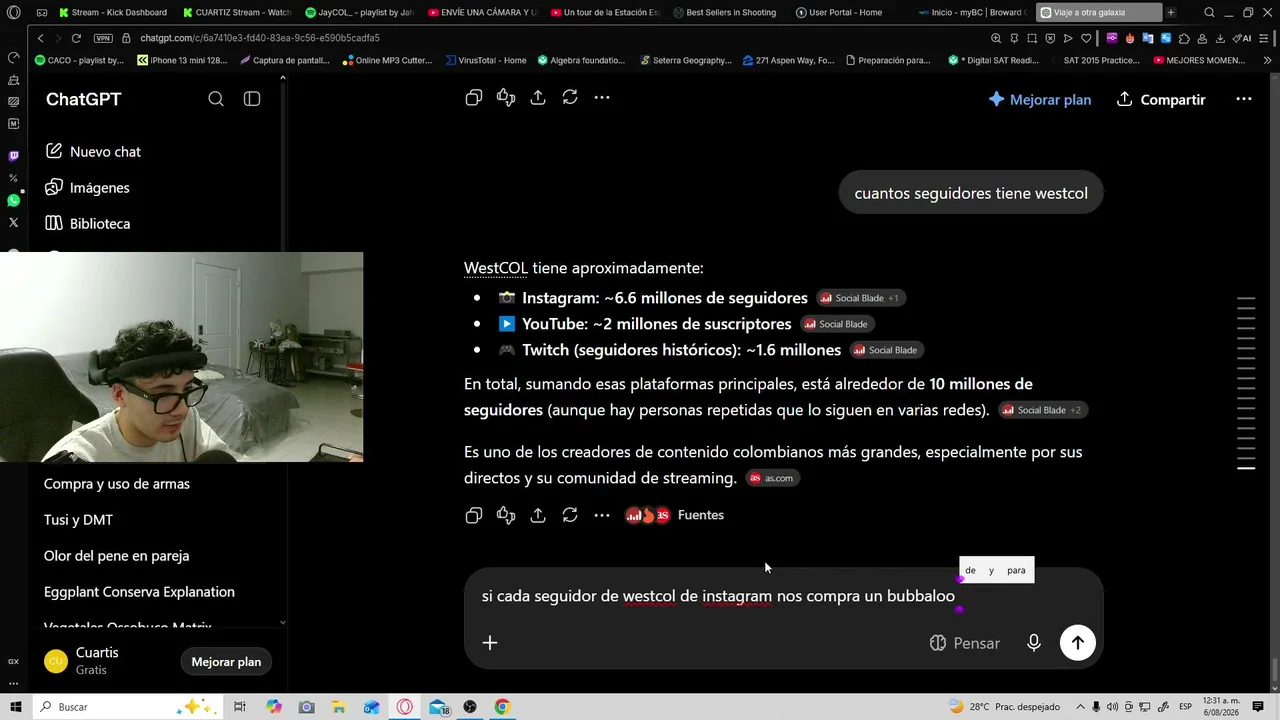Open Opera sidebar three-dot settings
1280x720 pixels.
14,684
